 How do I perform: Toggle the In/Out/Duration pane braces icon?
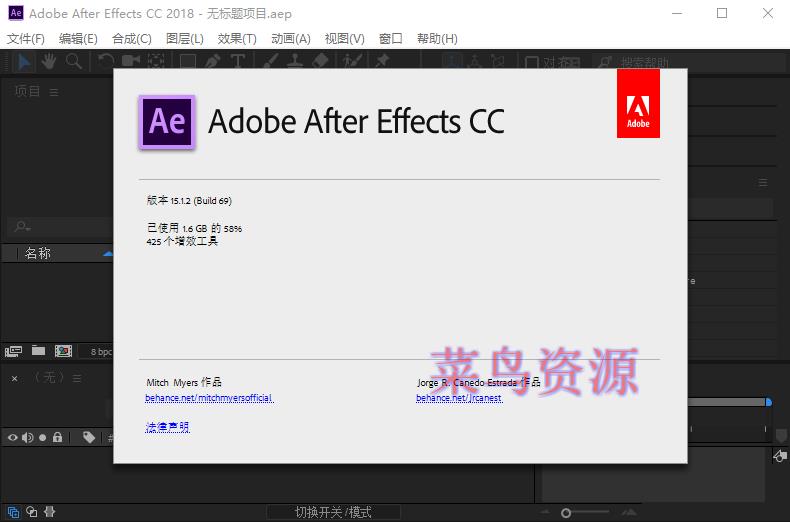click(x=49, y=512)
